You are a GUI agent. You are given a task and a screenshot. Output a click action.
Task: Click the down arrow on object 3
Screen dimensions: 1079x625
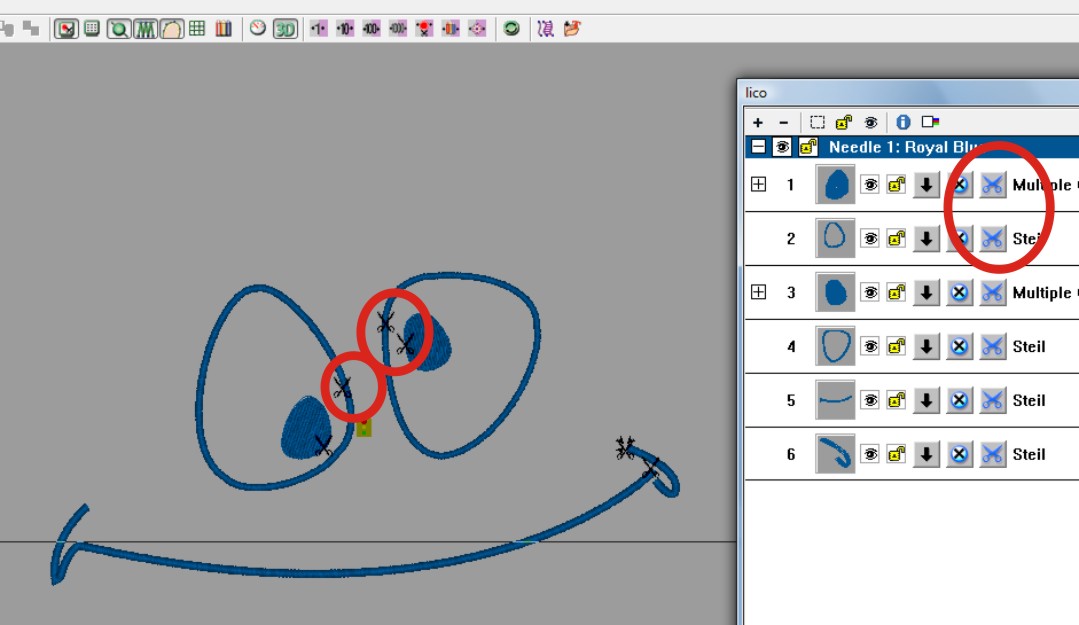[x=926, y=293]
